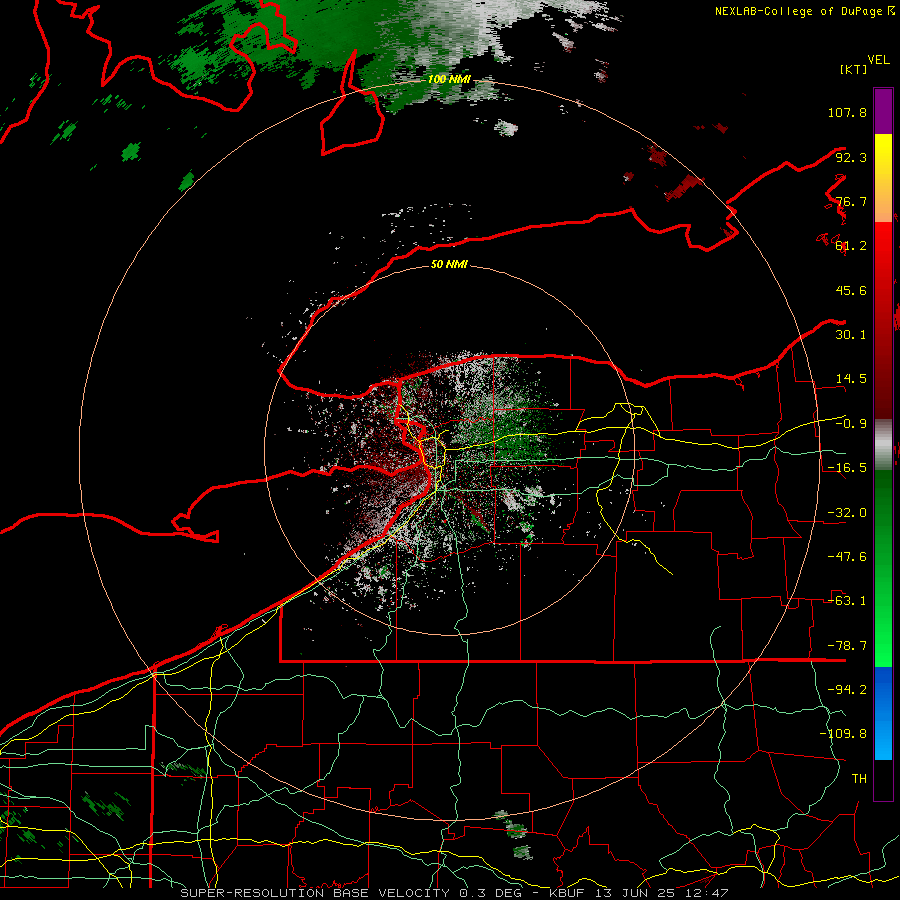
Task: Click the 100 NMI range ring label
Action: point(449,79)
